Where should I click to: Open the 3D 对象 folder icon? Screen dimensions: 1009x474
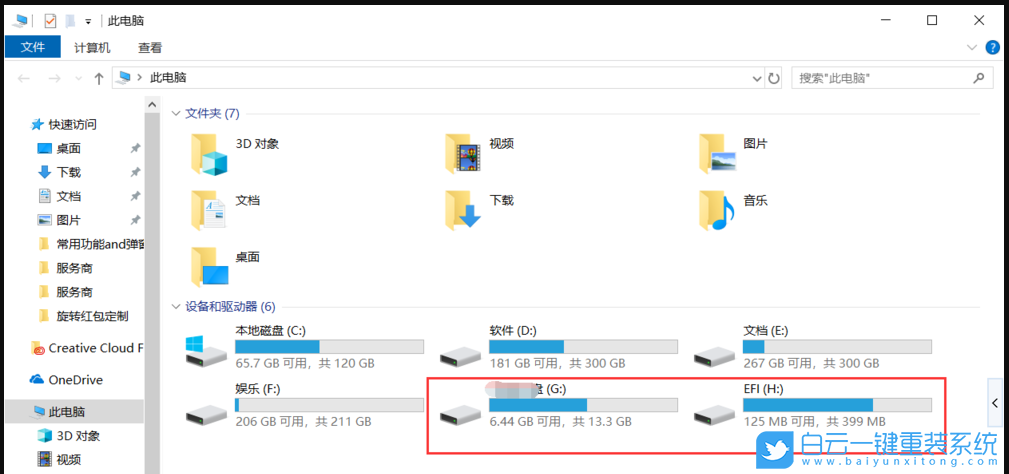point(209,153)
